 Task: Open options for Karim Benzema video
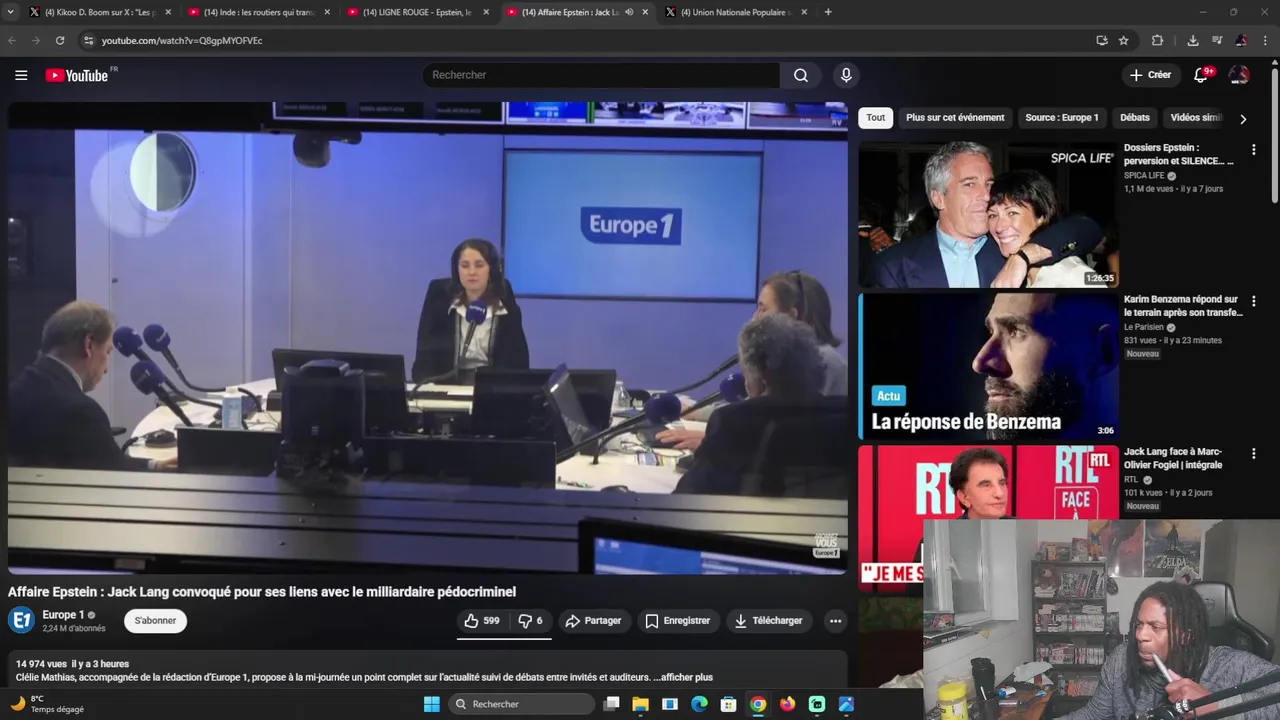[x=1253, y=301]
